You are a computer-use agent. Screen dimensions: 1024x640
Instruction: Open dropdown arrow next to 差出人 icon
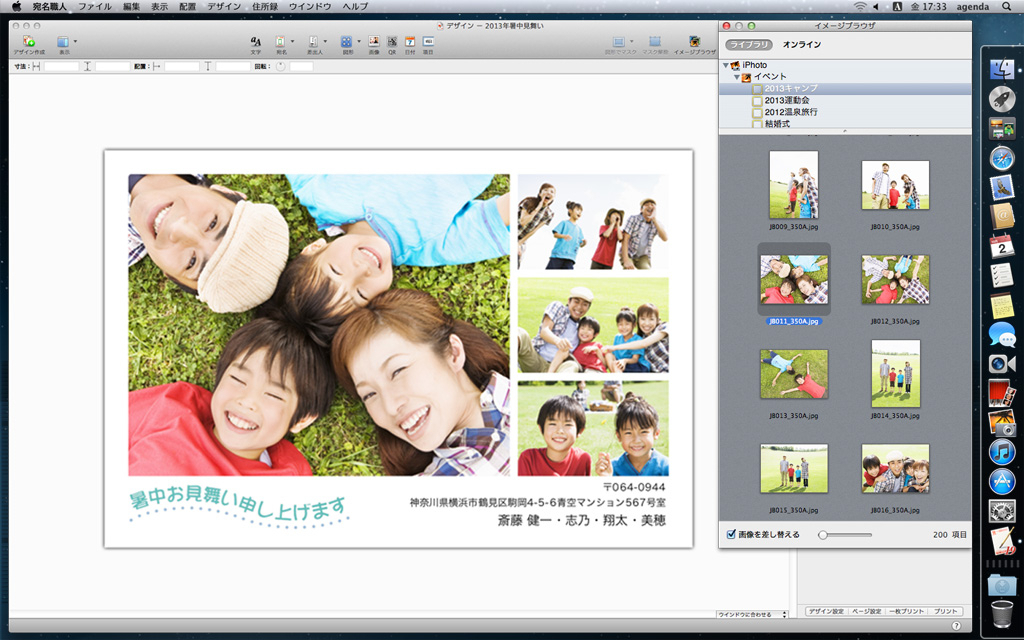pyautogui.click(x=325, y=41)
